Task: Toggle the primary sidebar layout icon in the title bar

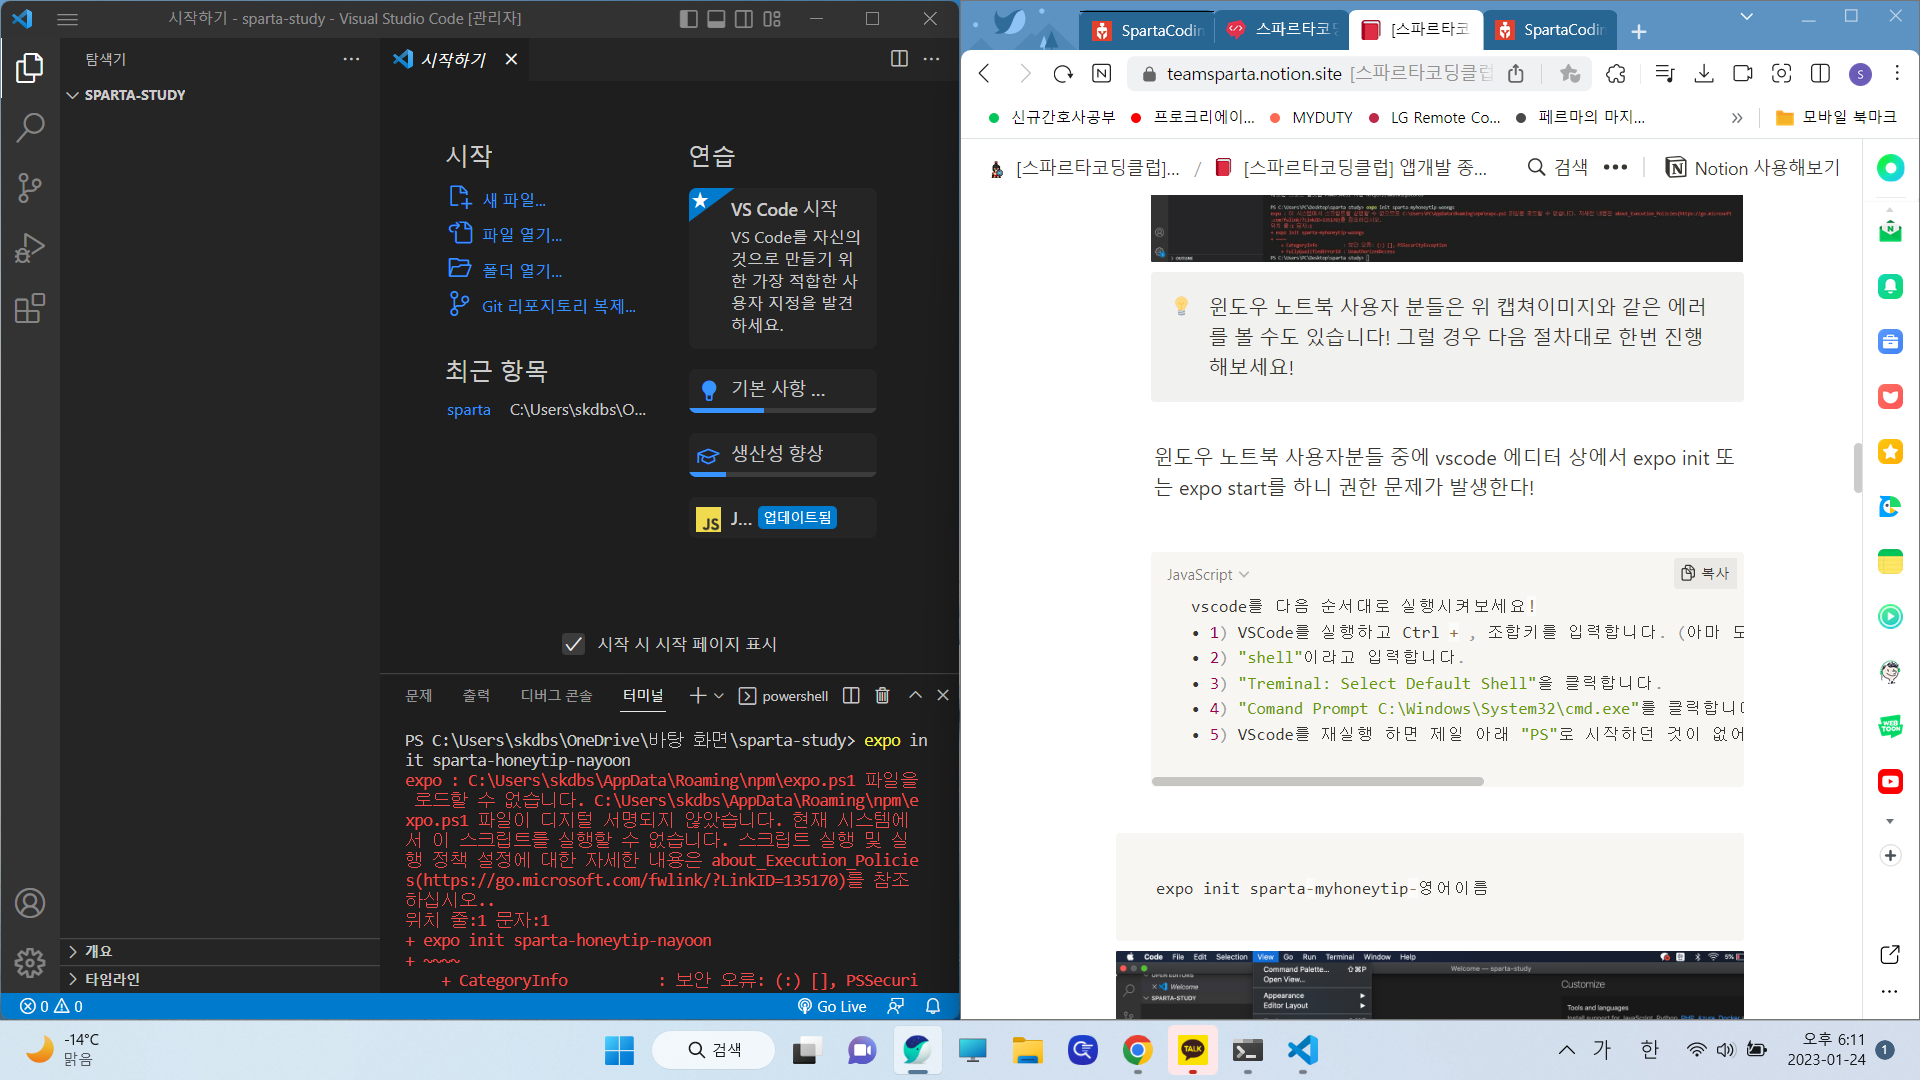Action: 688,19
